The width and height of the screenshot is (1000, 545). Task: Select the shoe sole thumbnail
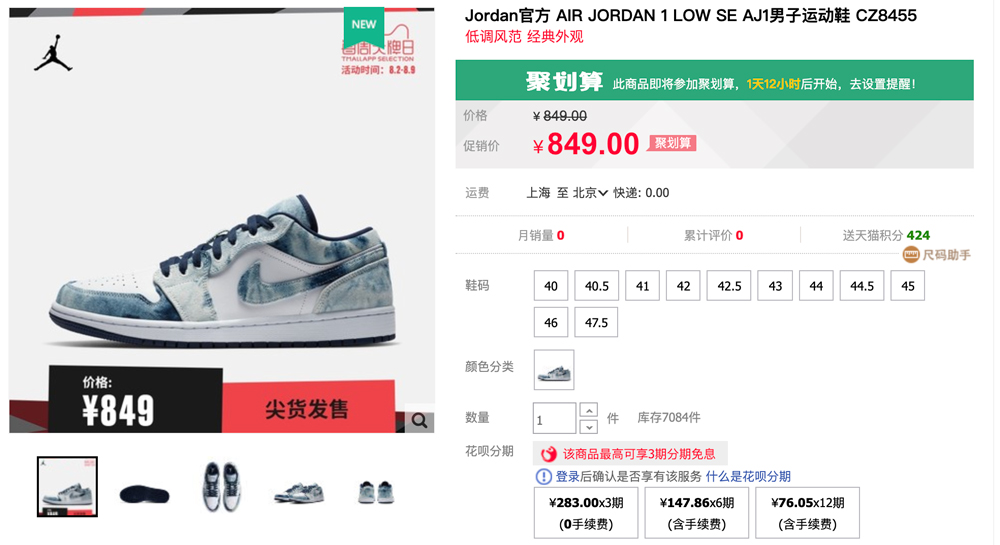pos(145,494)
